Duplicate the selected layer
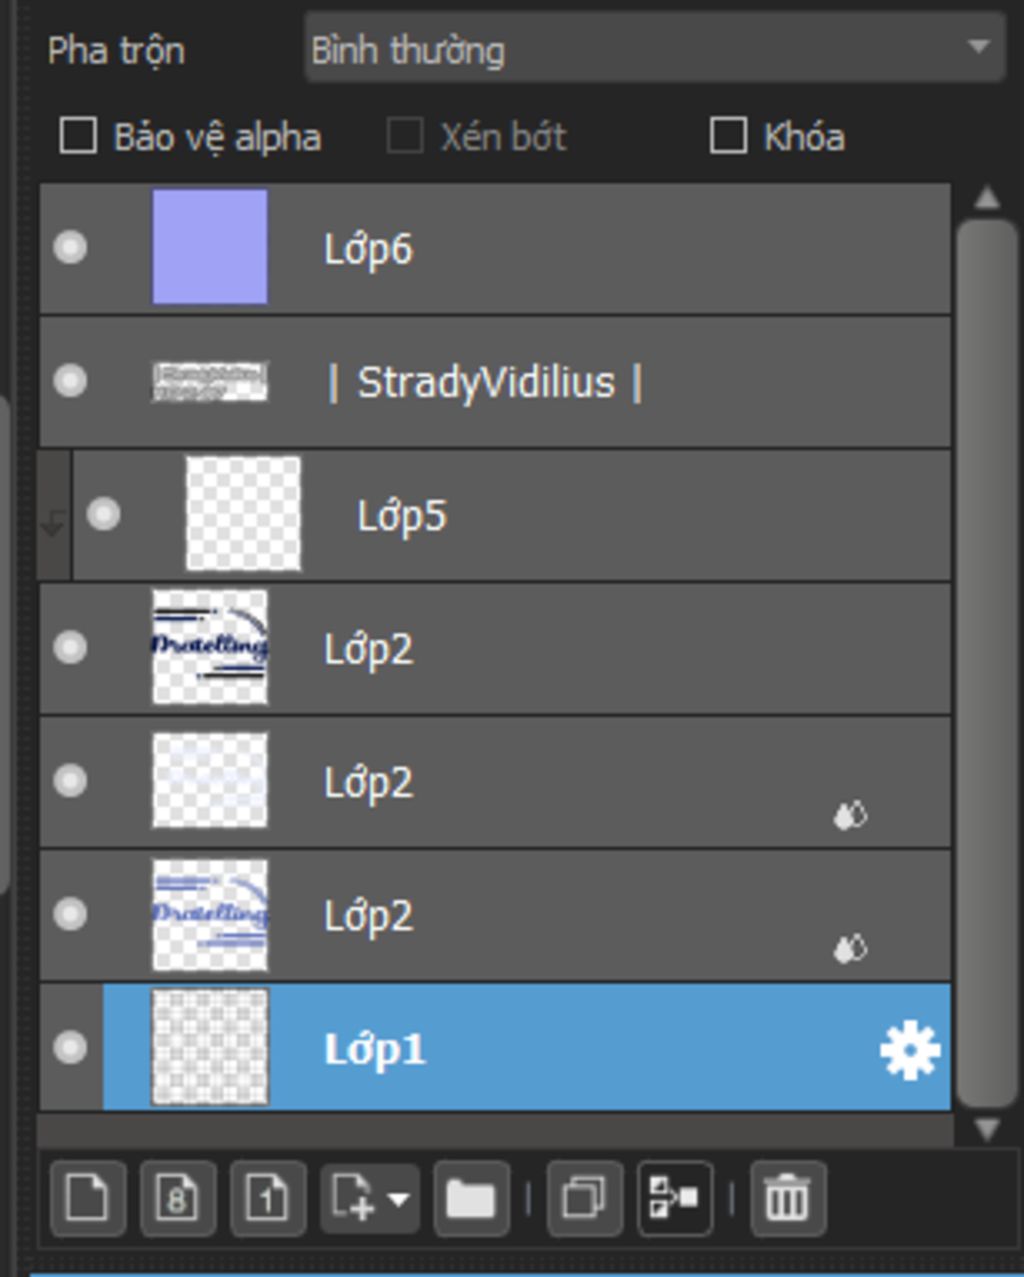The image size is (1024, 1277). click(585, 1197)
